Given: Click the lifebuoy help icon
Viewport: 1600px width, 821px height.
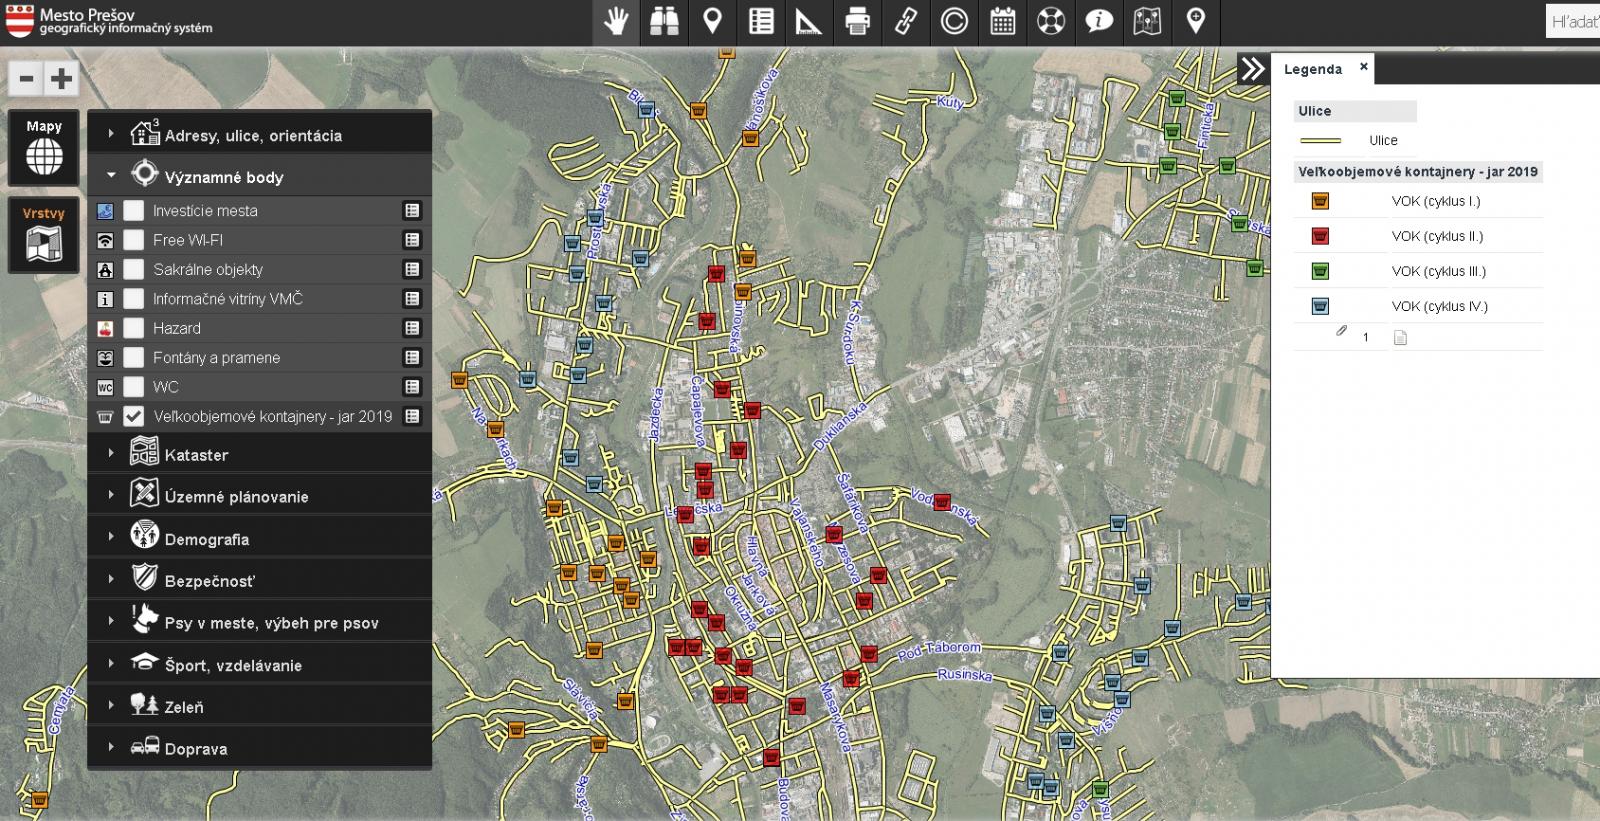Looking at the screenshot, I should (1051, 21).
